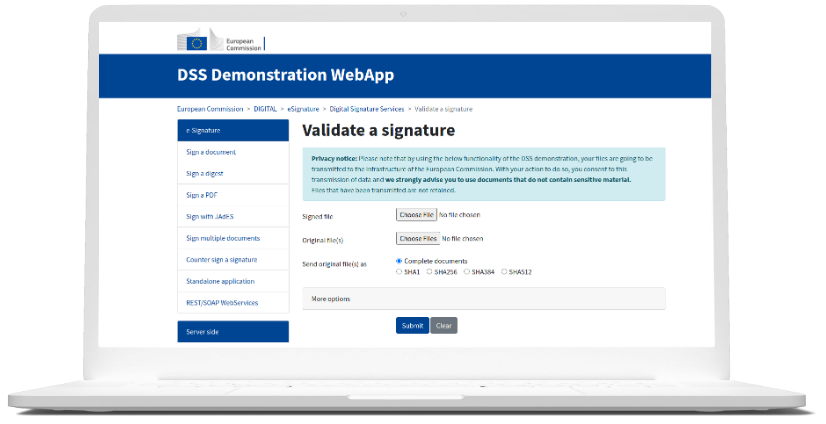Select the SHA384 radio option

click(467, 272)
